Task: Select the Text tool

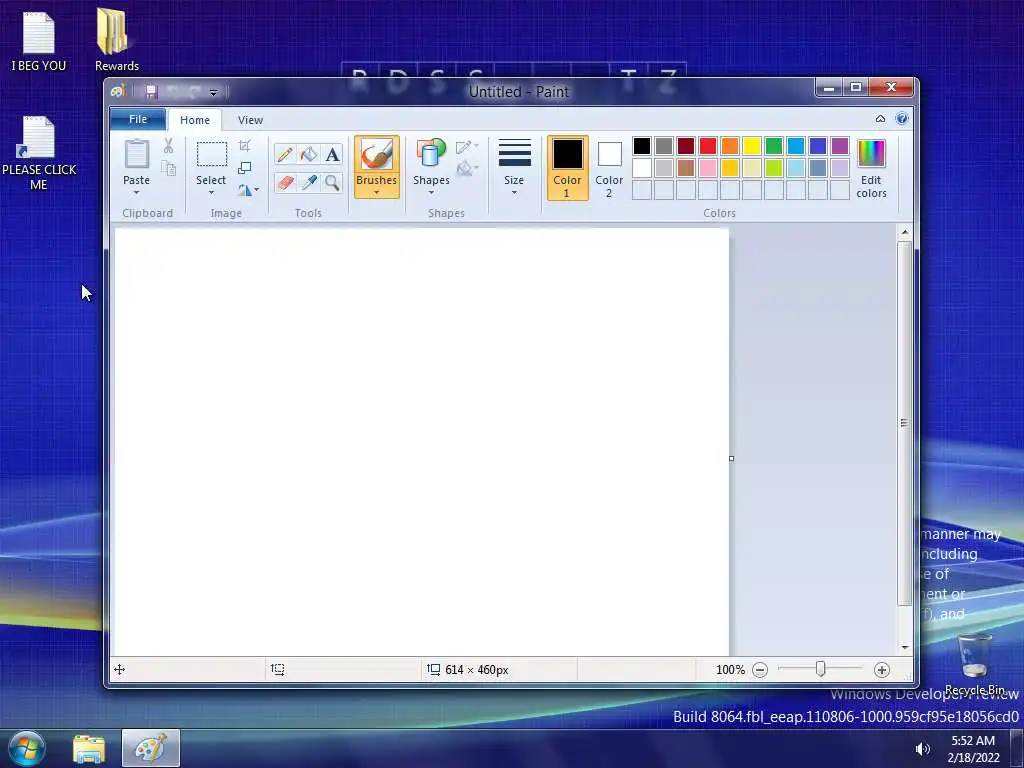Action: click(332, 155)
